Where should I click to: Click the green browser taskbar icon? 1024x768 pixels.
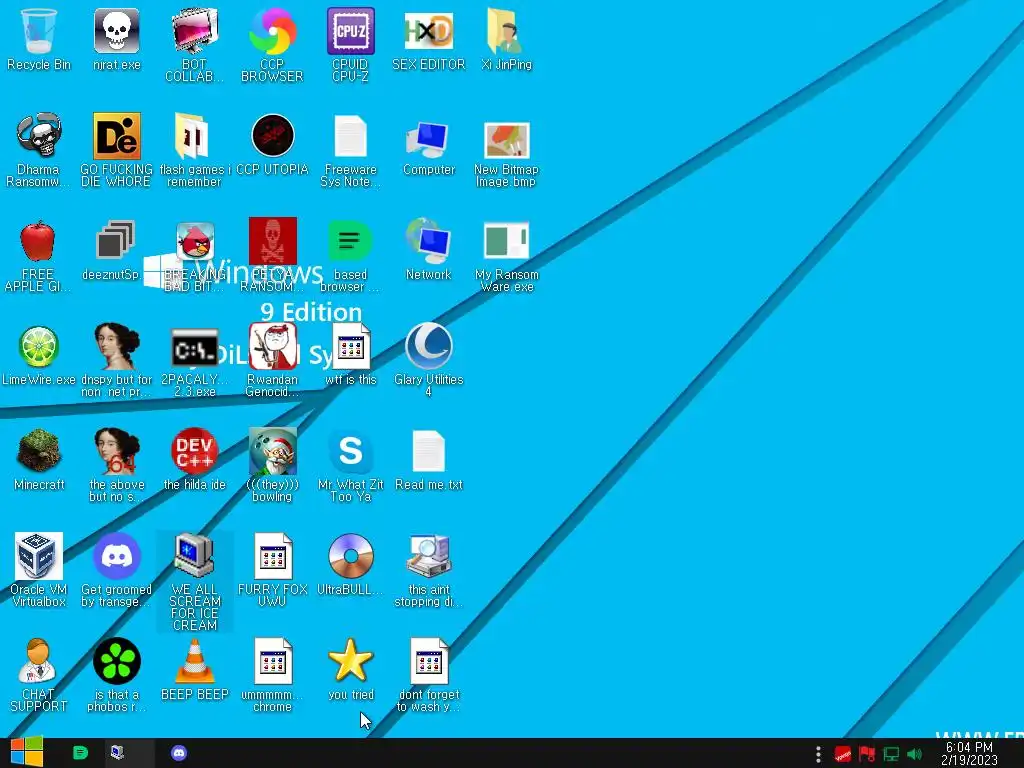pyautogui.click(x=80, y=753)
